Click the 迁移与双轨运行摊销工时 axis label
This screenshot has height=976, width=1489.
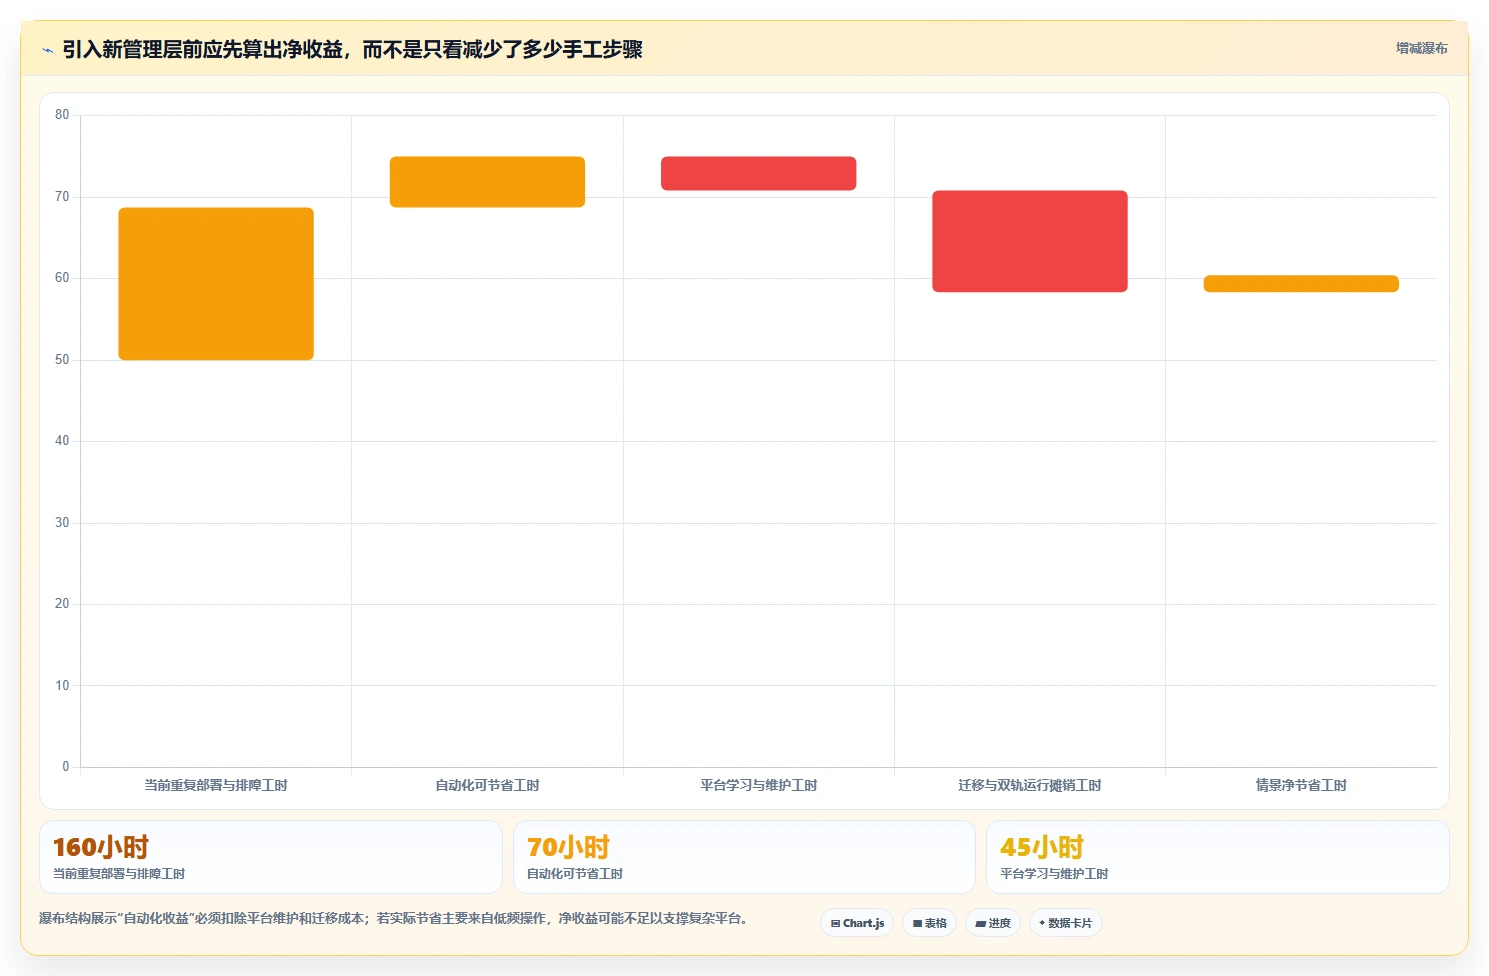1030,785
